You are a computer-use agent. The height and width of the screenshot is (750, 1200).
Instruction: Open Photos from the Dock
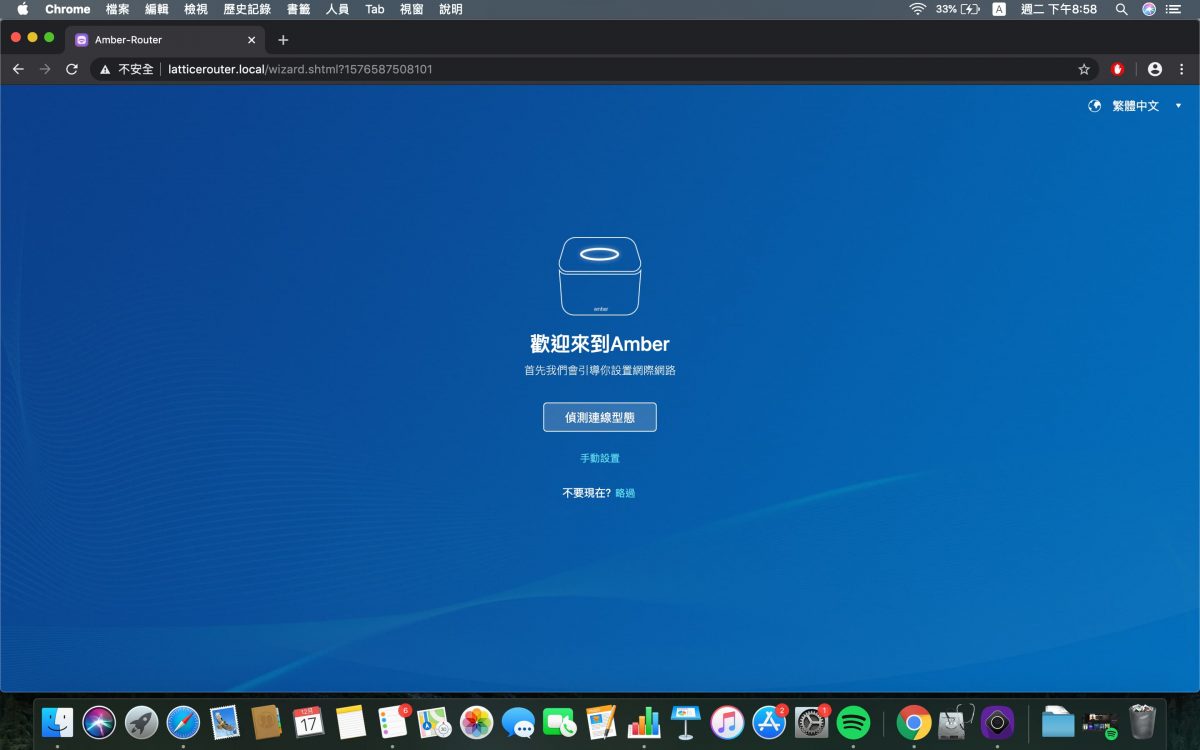tap(476, 721)
